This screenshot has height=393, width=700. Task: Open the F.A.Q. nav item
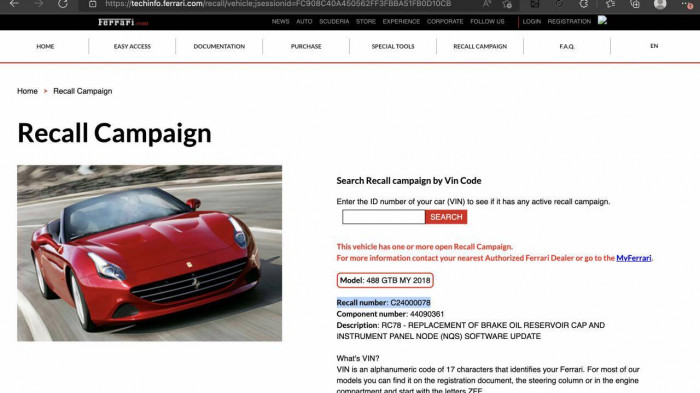click(x=567, y=46)
